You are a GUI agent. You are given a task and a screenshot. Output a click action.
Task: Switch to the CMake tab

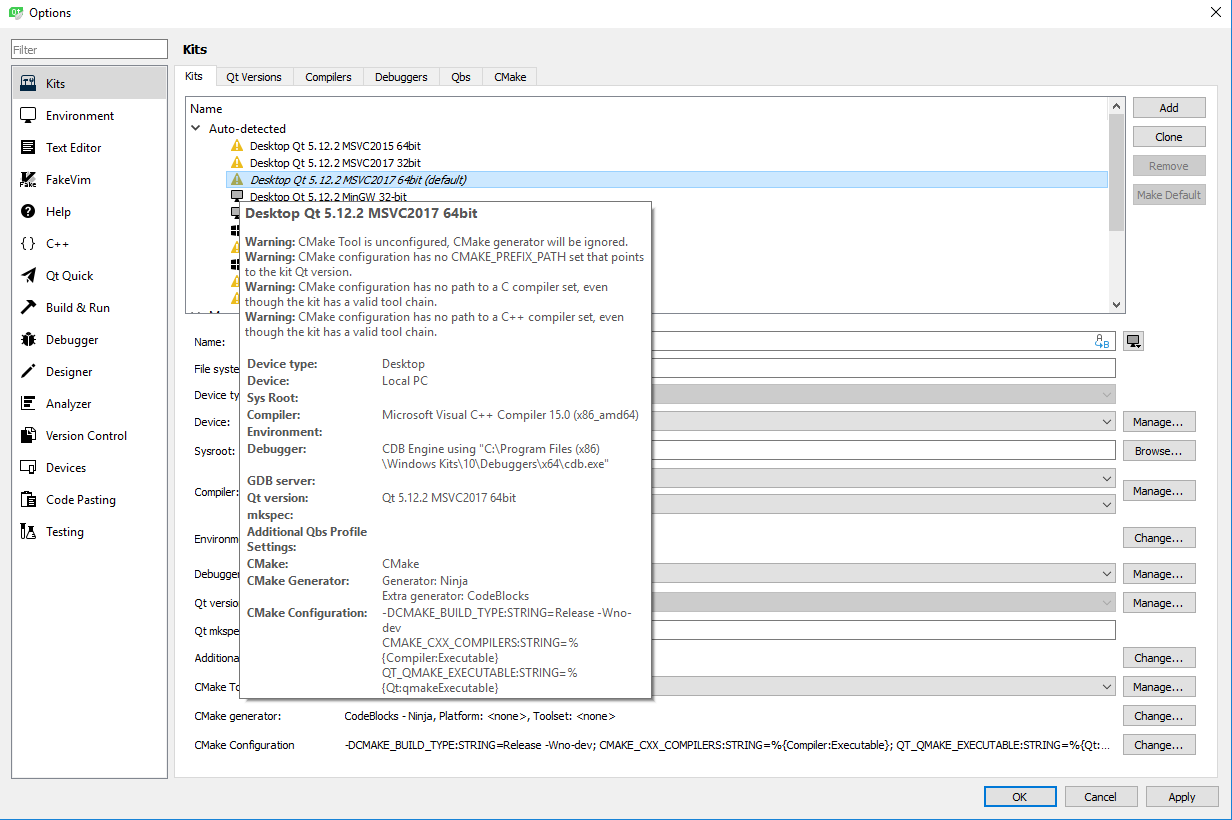[510, 77]
